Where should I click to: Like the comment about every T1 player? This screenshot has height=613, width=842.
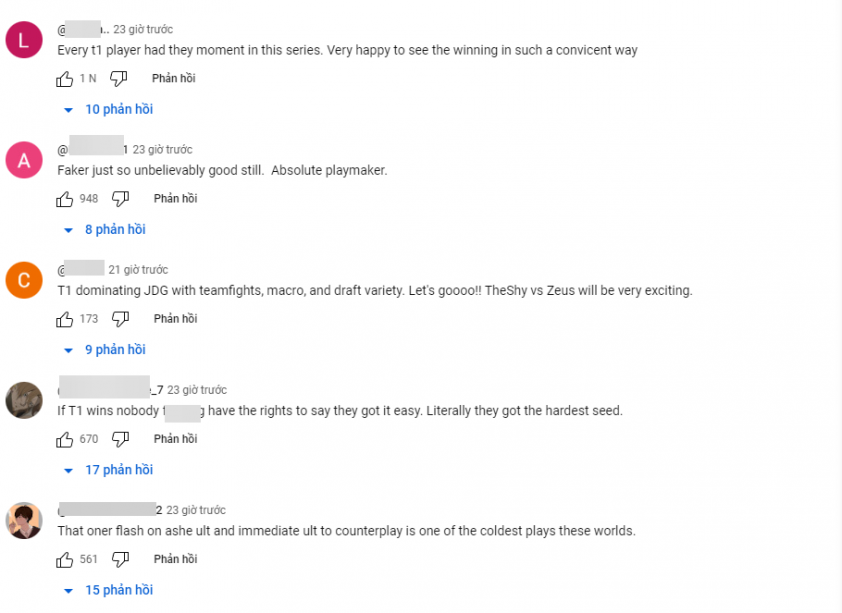64,79
